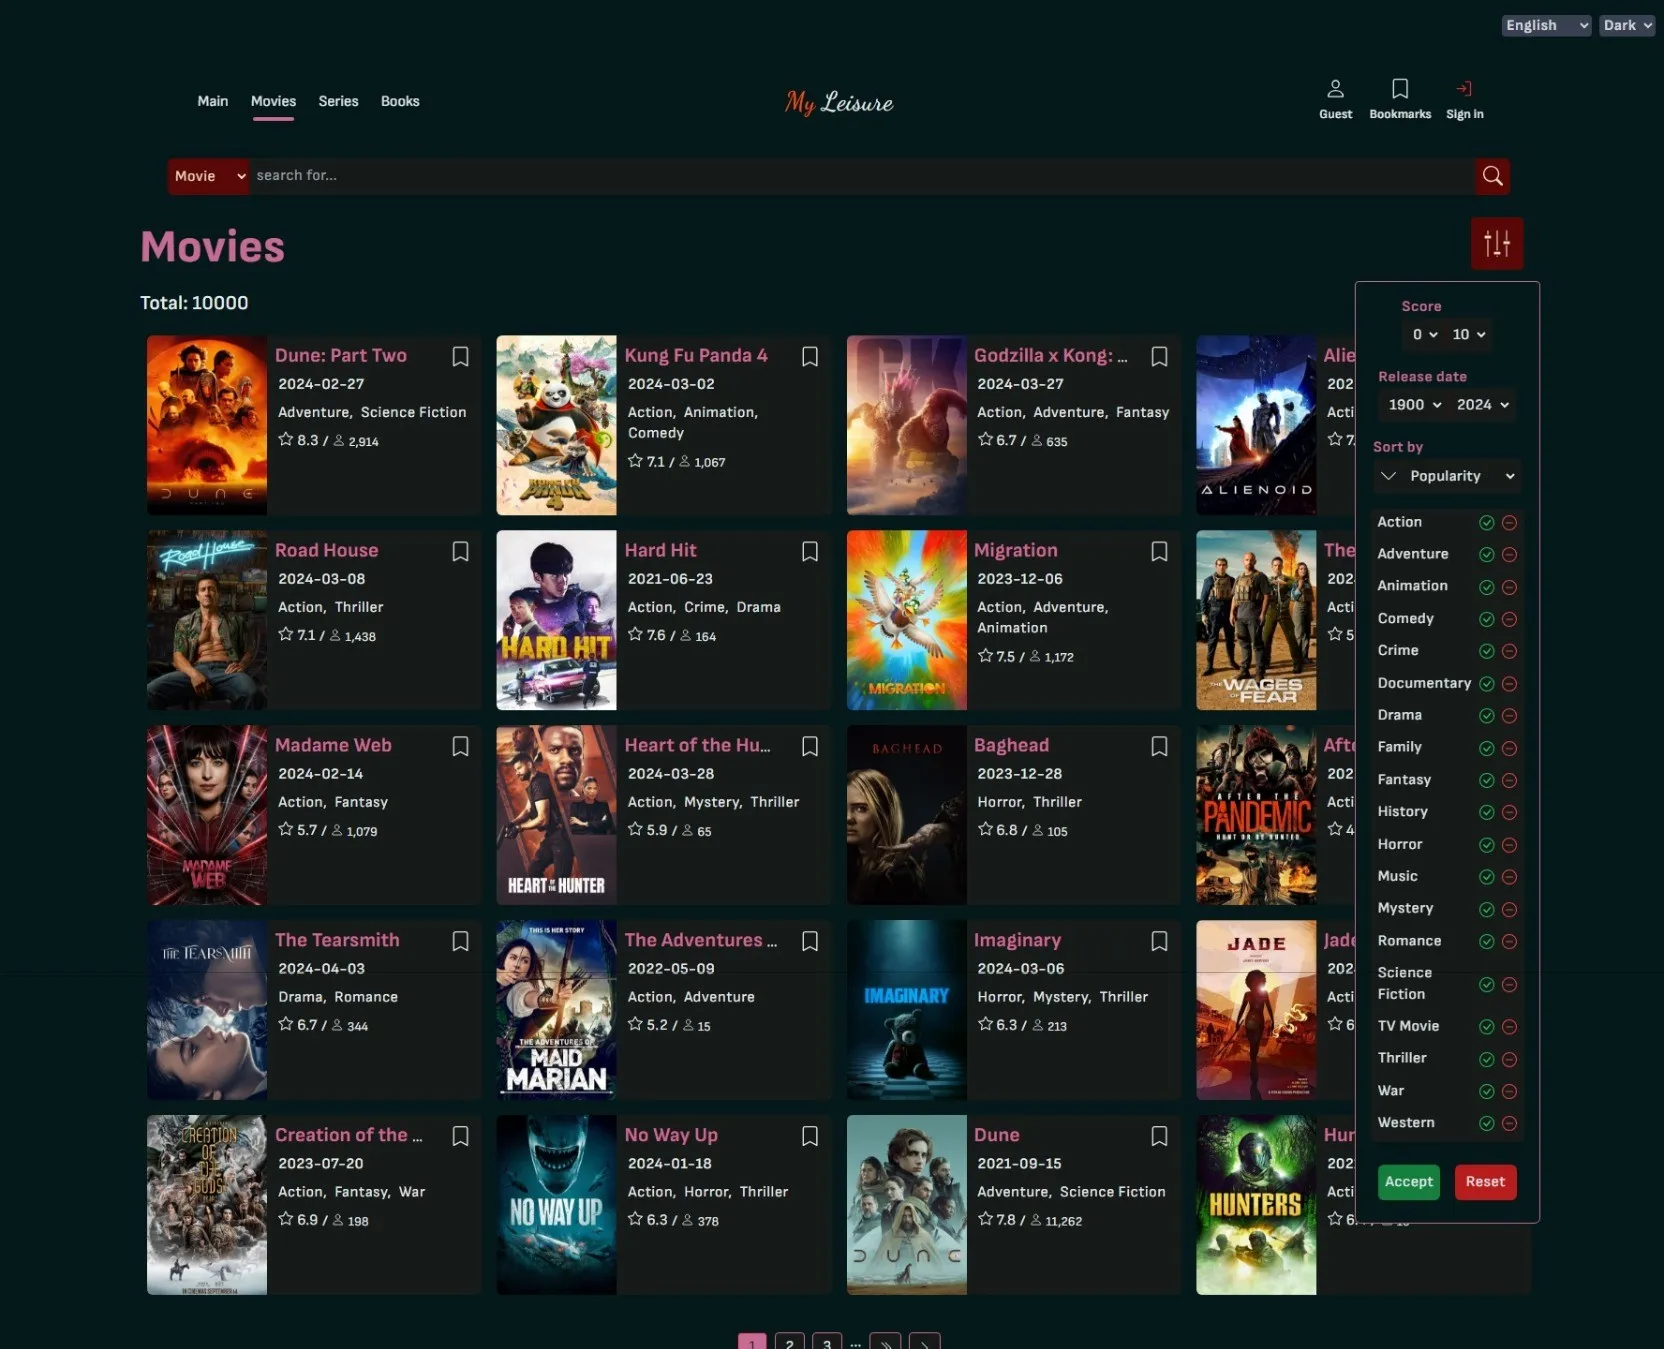Include the Comedy genre checkmark
Screen dimensions: 1664x1349
(x=1486, y=619)
